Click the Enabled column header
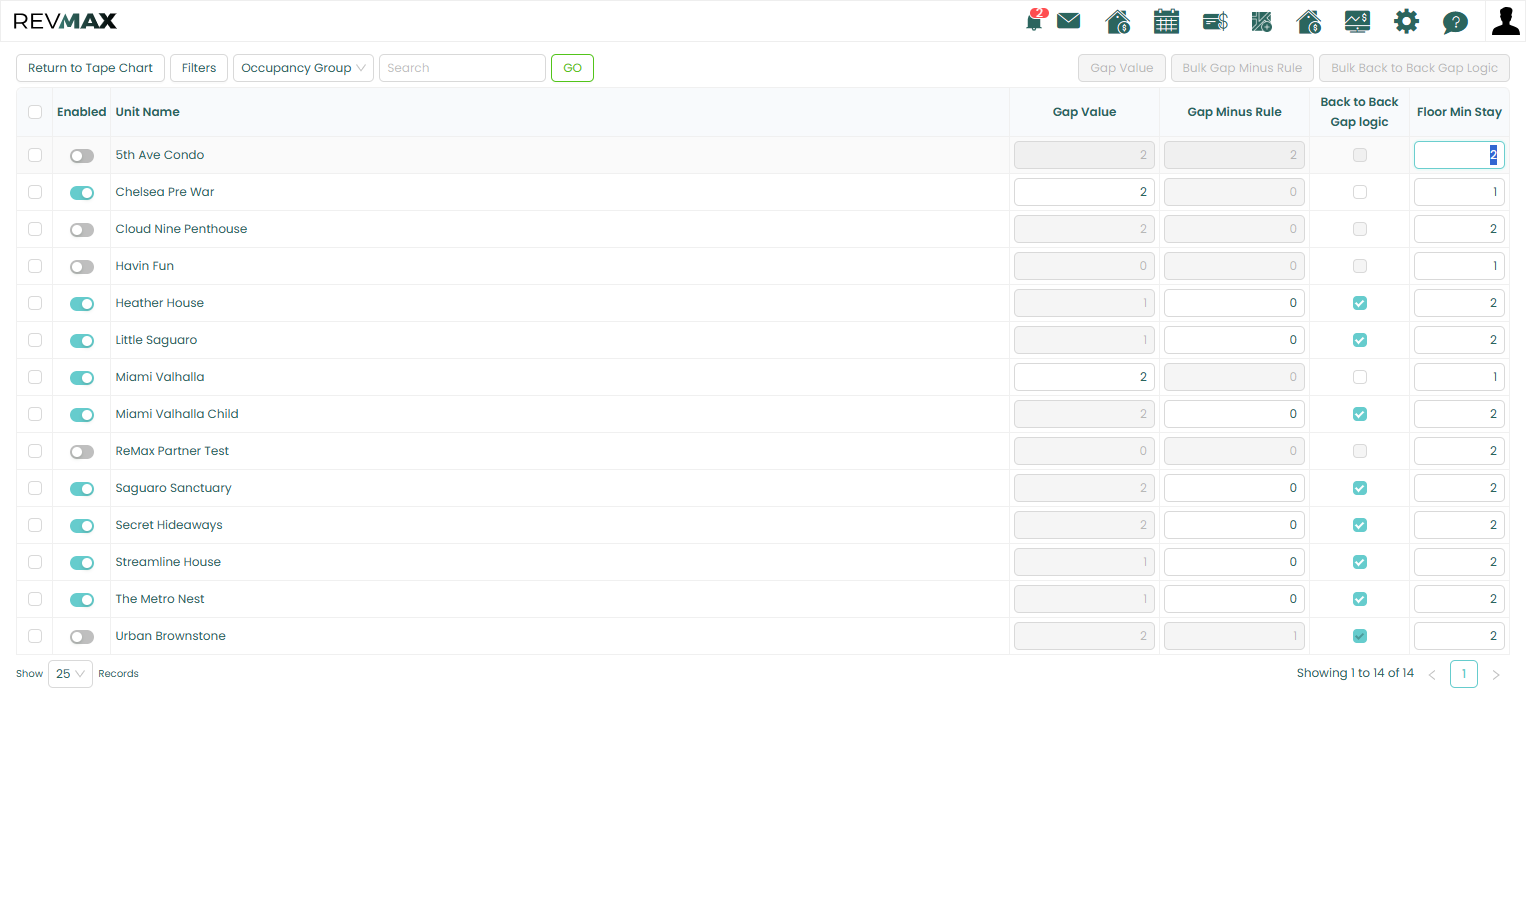 click(81, 112)
